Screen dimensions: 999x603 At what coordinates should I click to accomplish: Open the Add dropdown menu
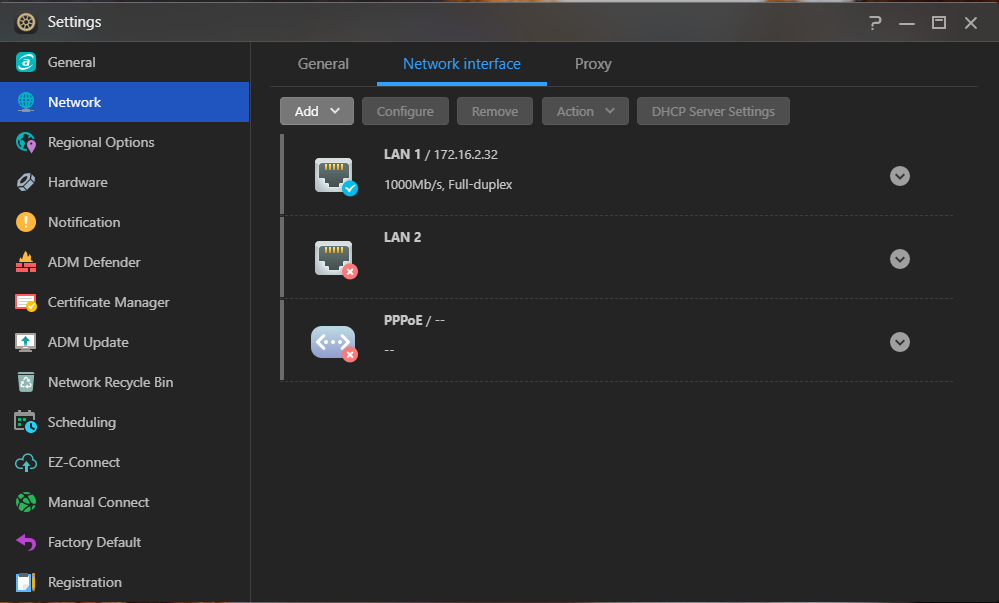pyautogui.click(x=317, y=111)
